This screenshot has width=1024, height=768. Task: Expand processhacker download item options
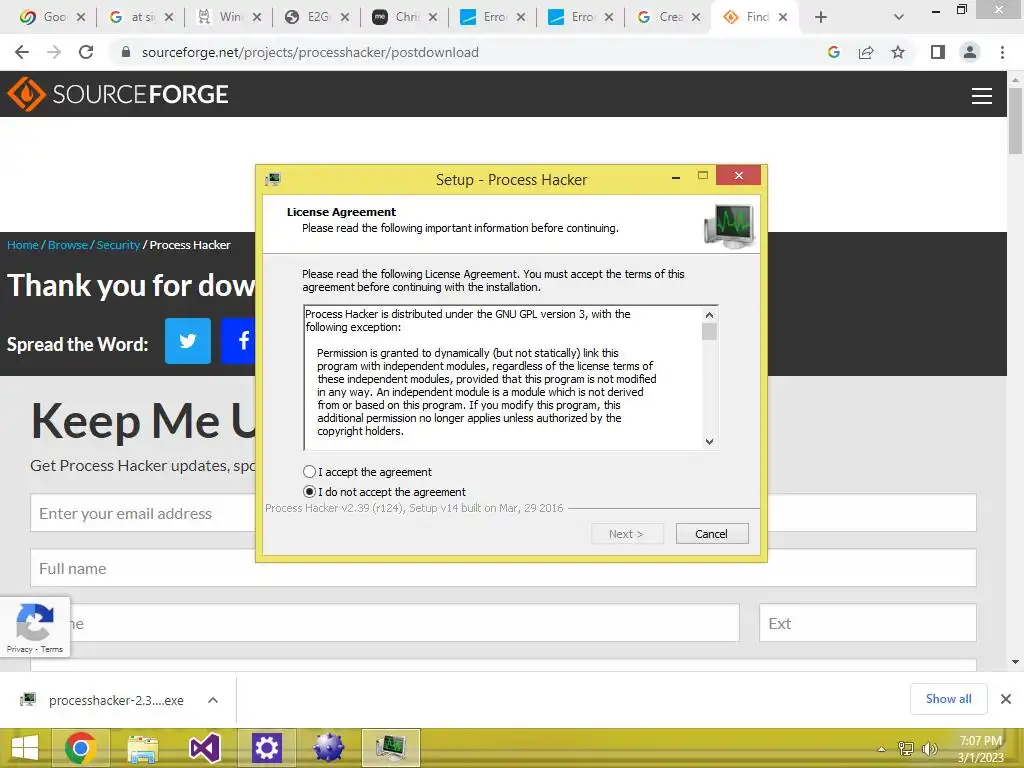[x=212, y=700]
